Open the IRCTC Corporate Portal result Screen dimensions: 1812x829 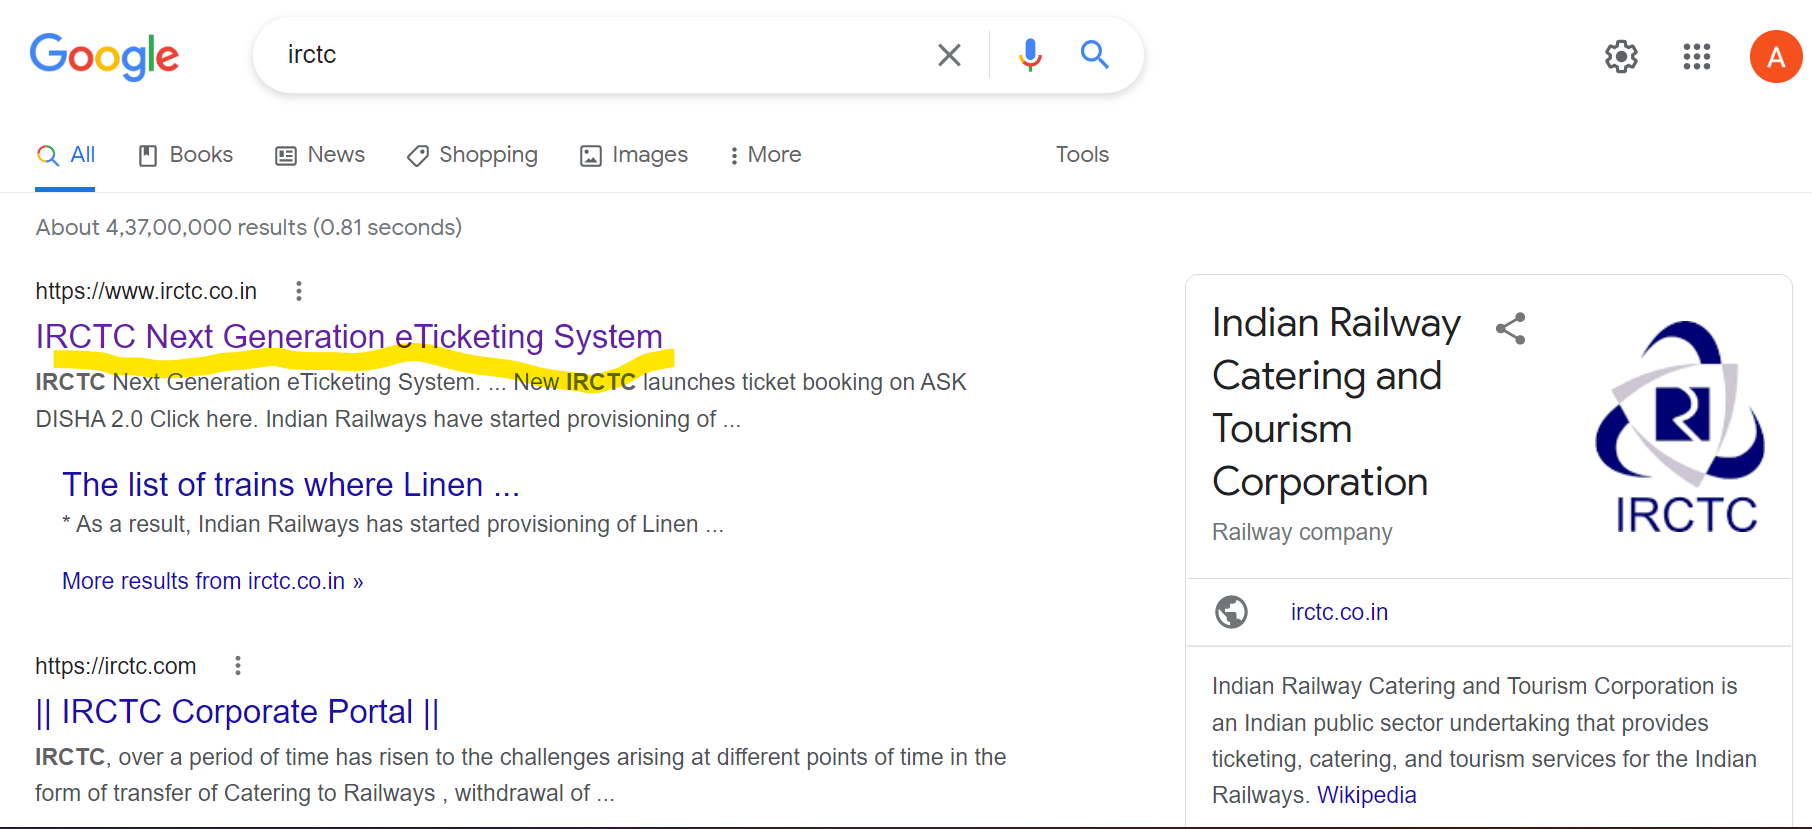click(x=237, y=712)
